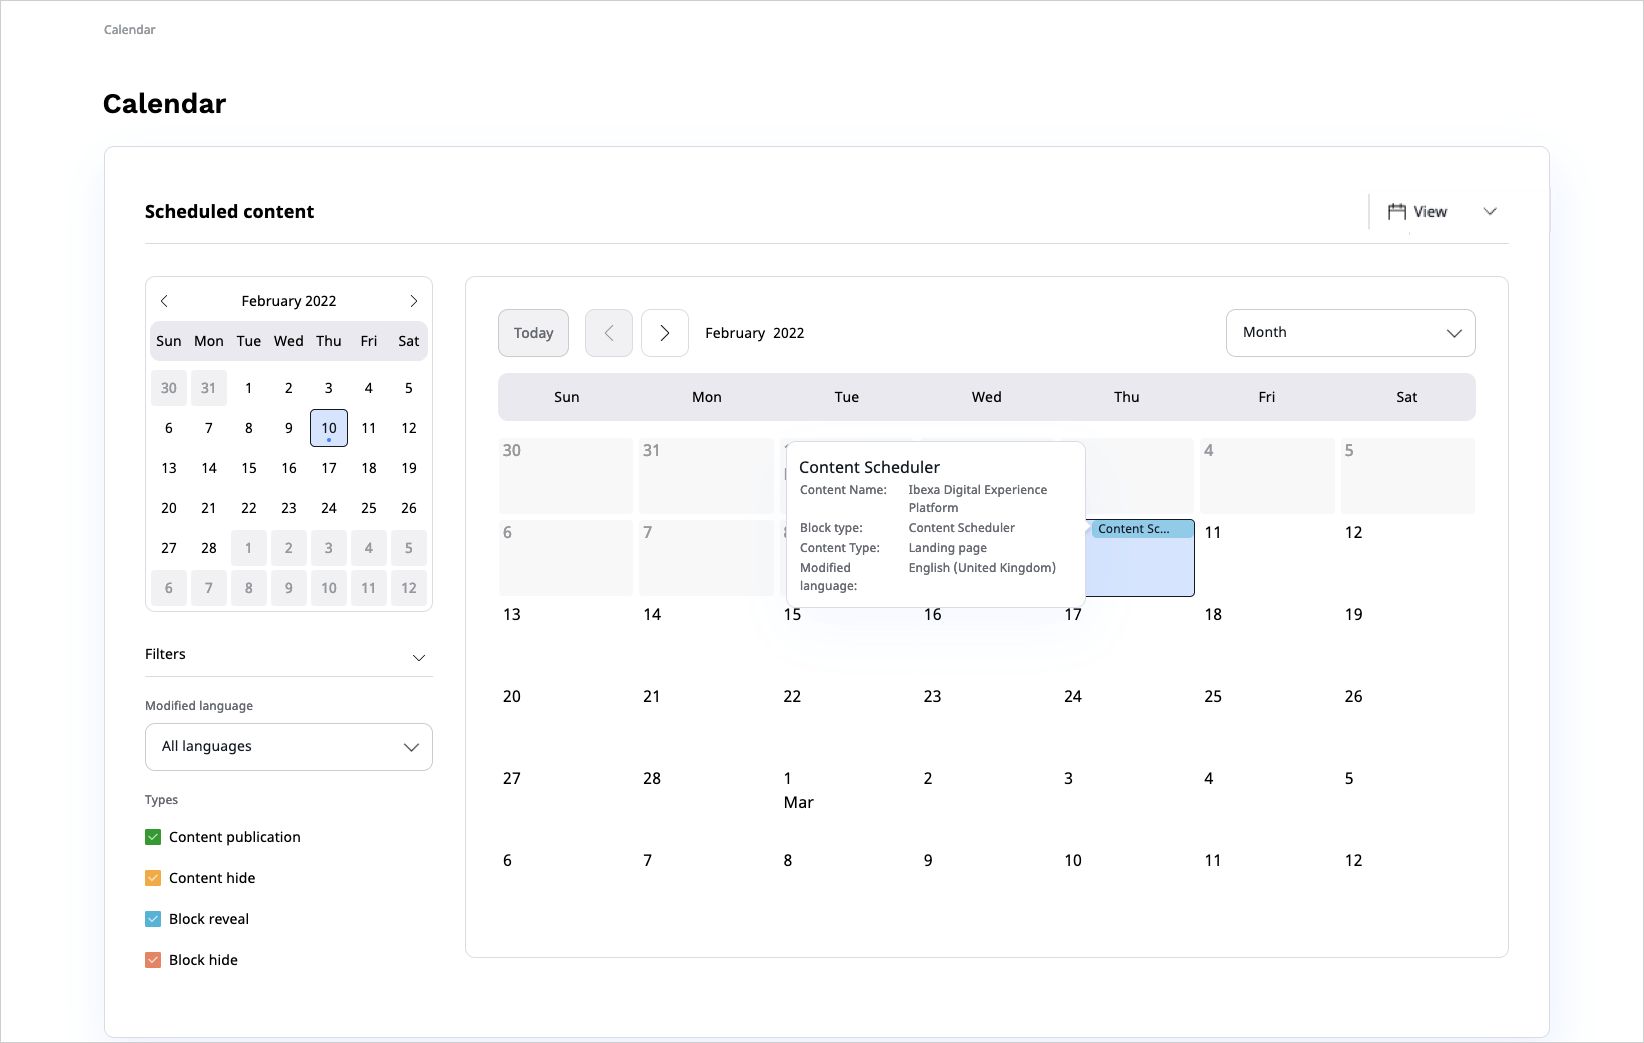Collapse the Filters section
The width and height of the screenshot is (1644, 1043).
coord(419,657)
